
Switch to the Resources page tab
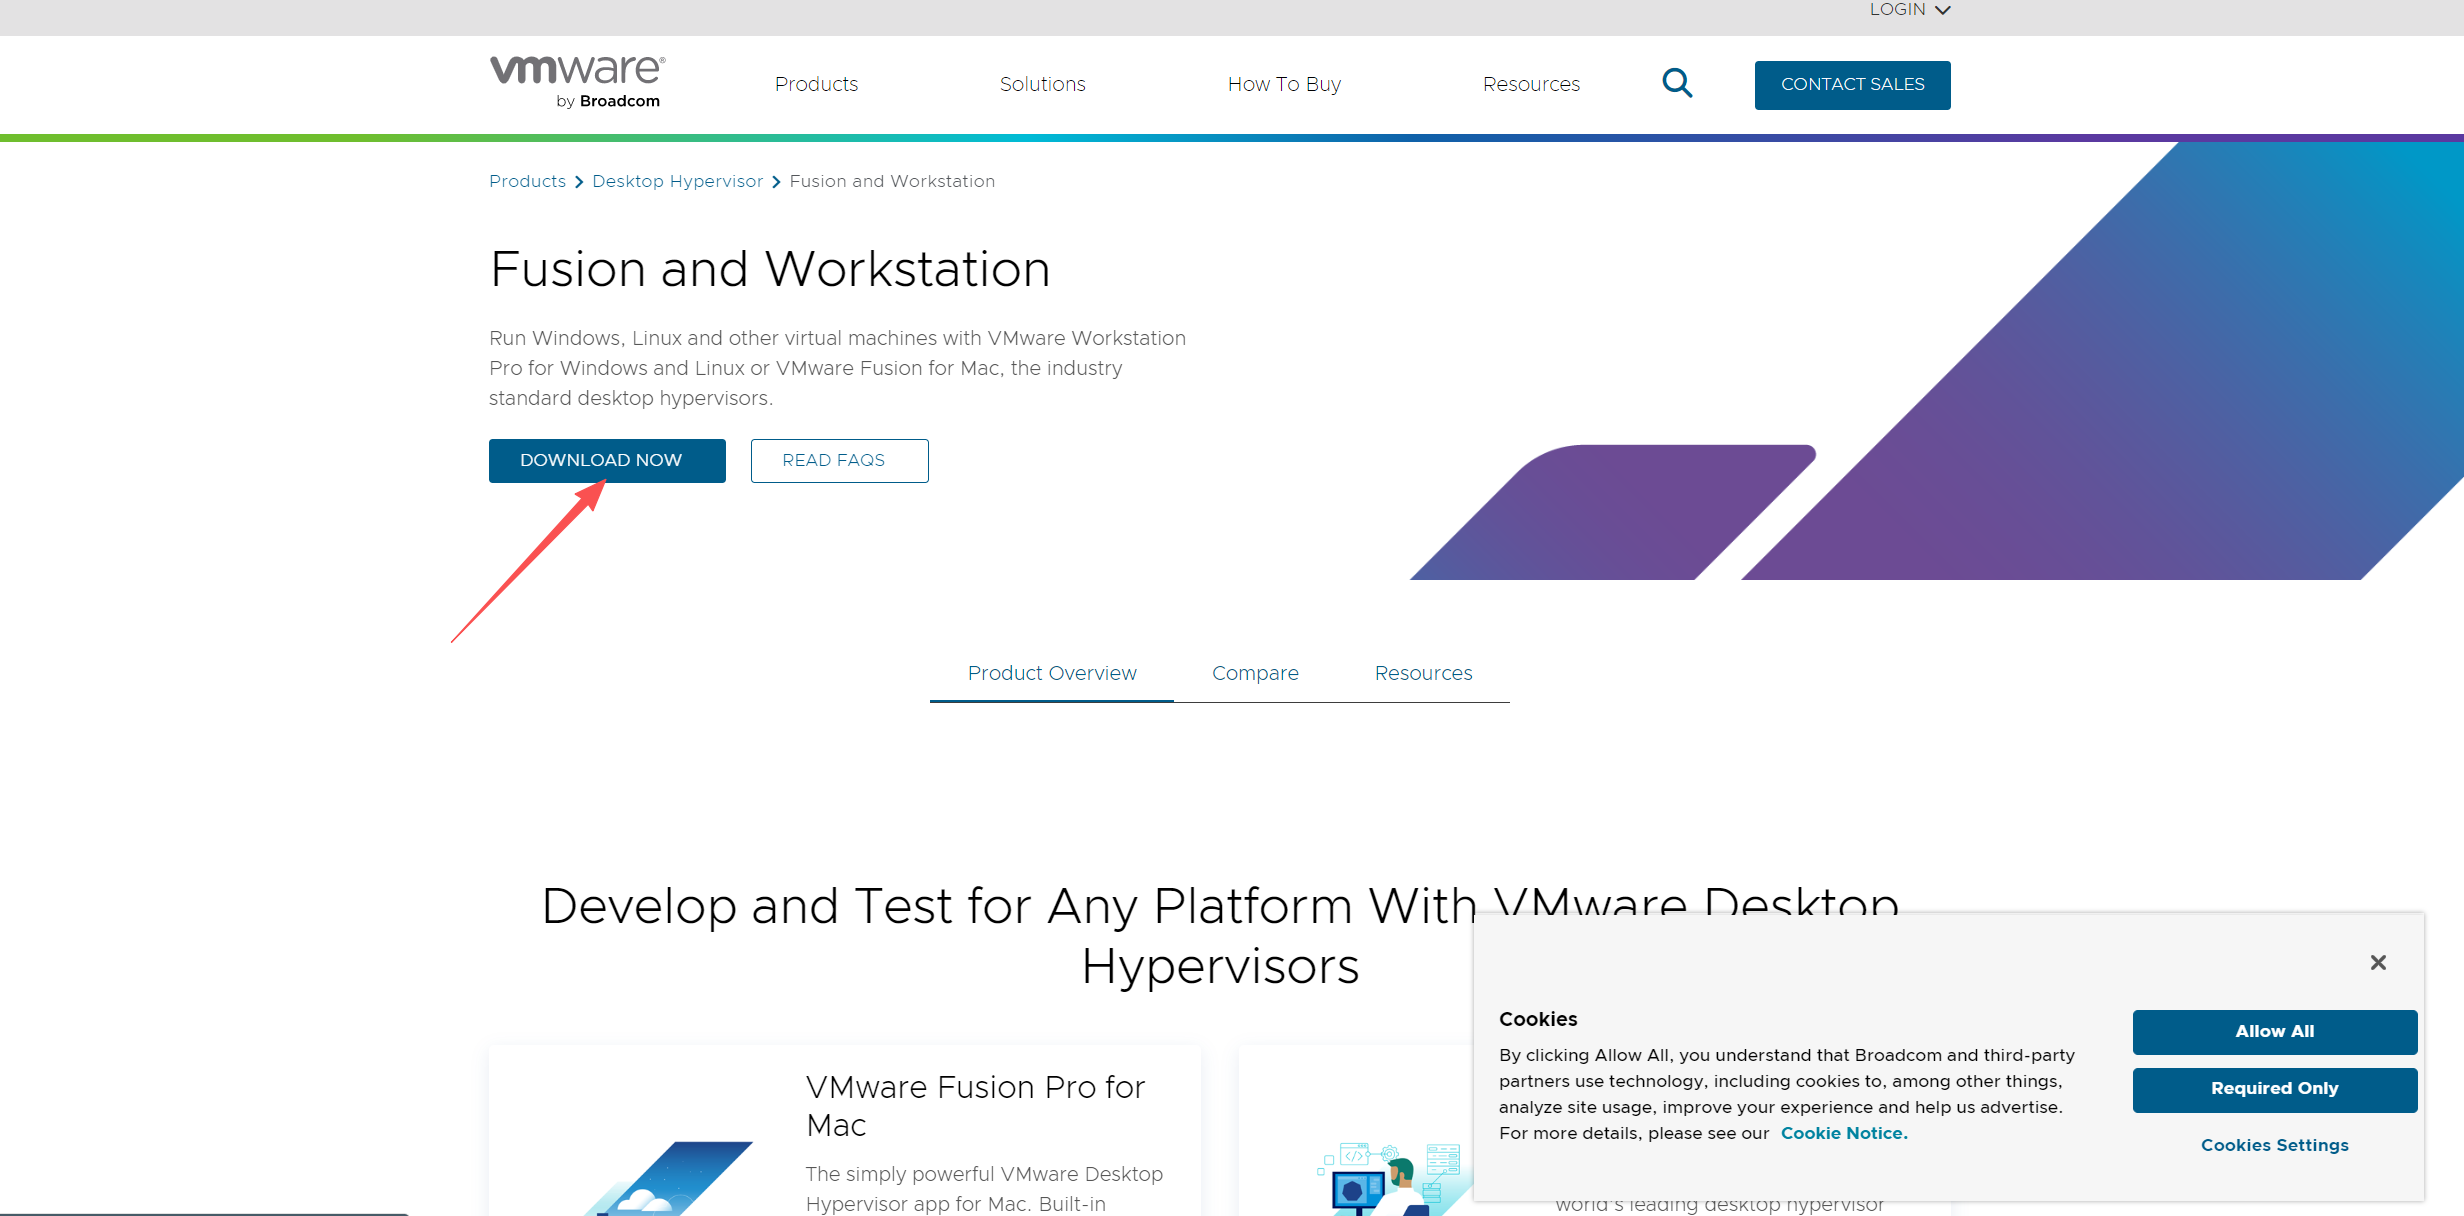click(1423, 673)
